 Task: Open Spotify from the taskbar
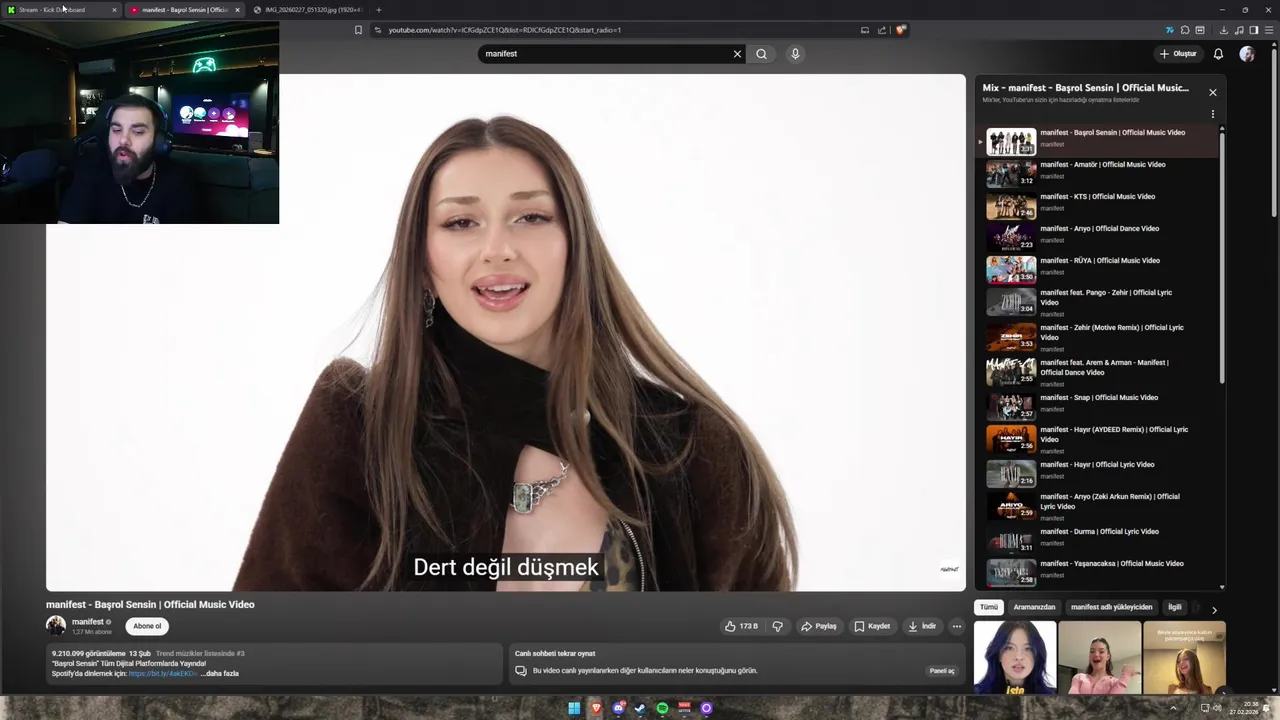coord(662,708)
